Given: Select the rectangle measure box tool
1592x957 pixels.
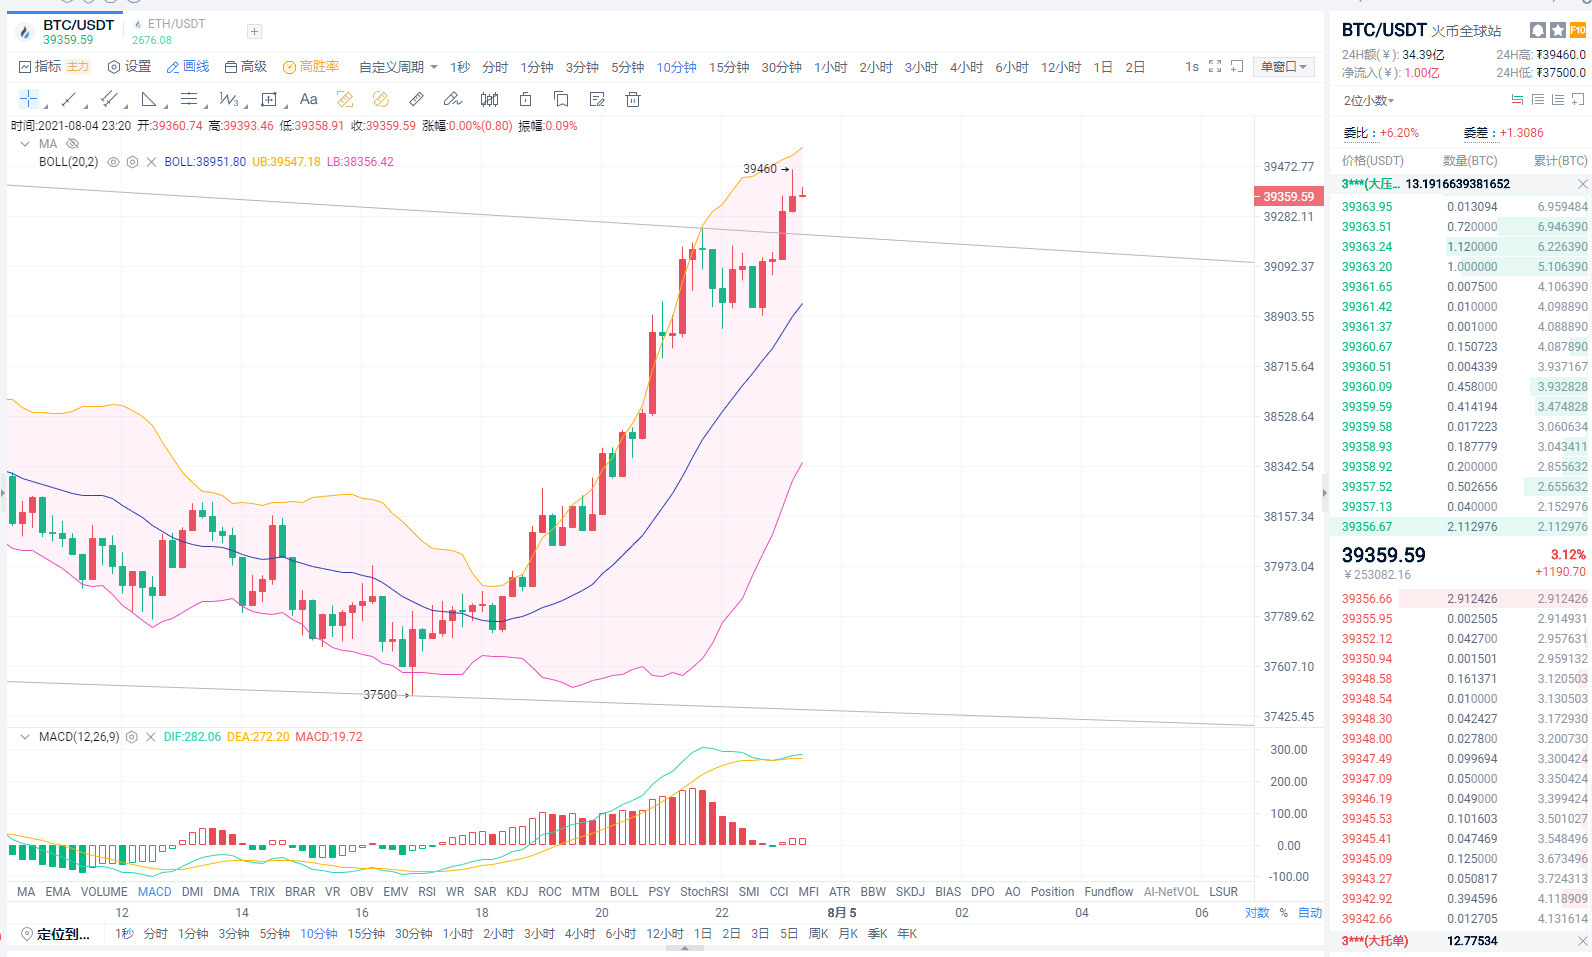Looking at the screenshot, I should point(268,99).
